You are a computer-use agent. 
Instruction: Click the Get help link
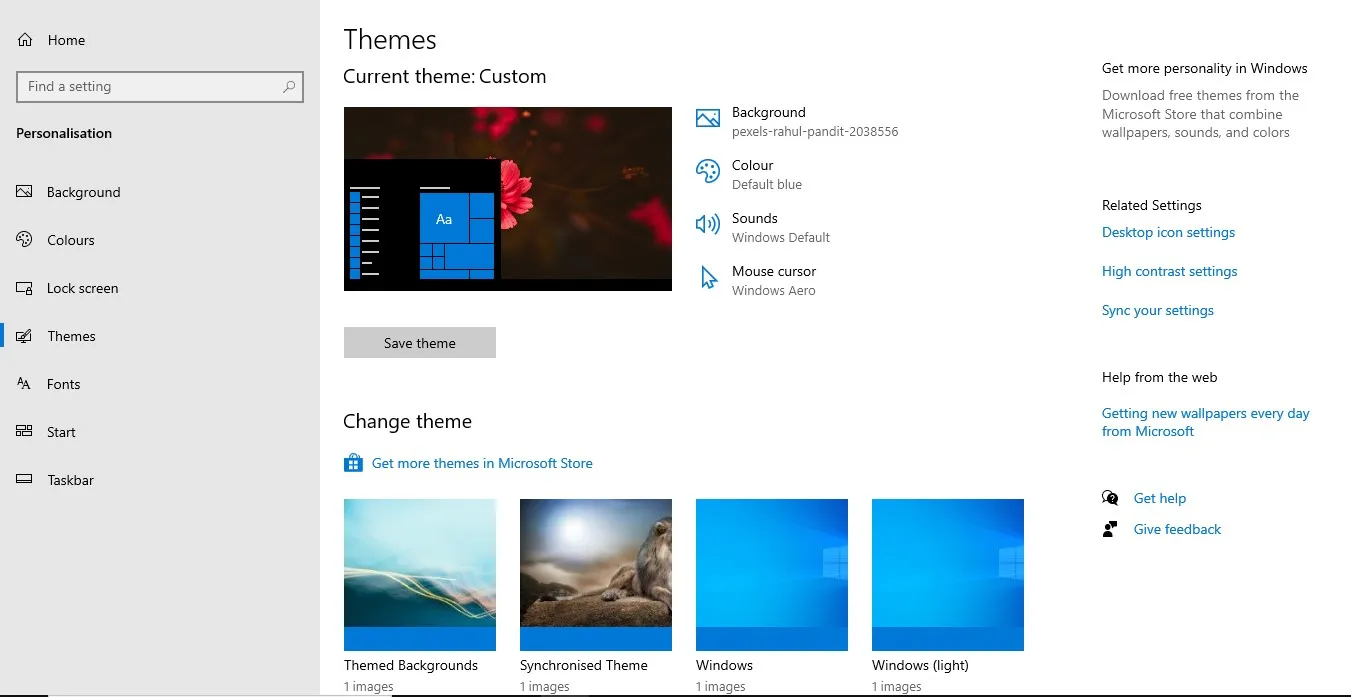pyautogui.click(x=1160, y=498)
